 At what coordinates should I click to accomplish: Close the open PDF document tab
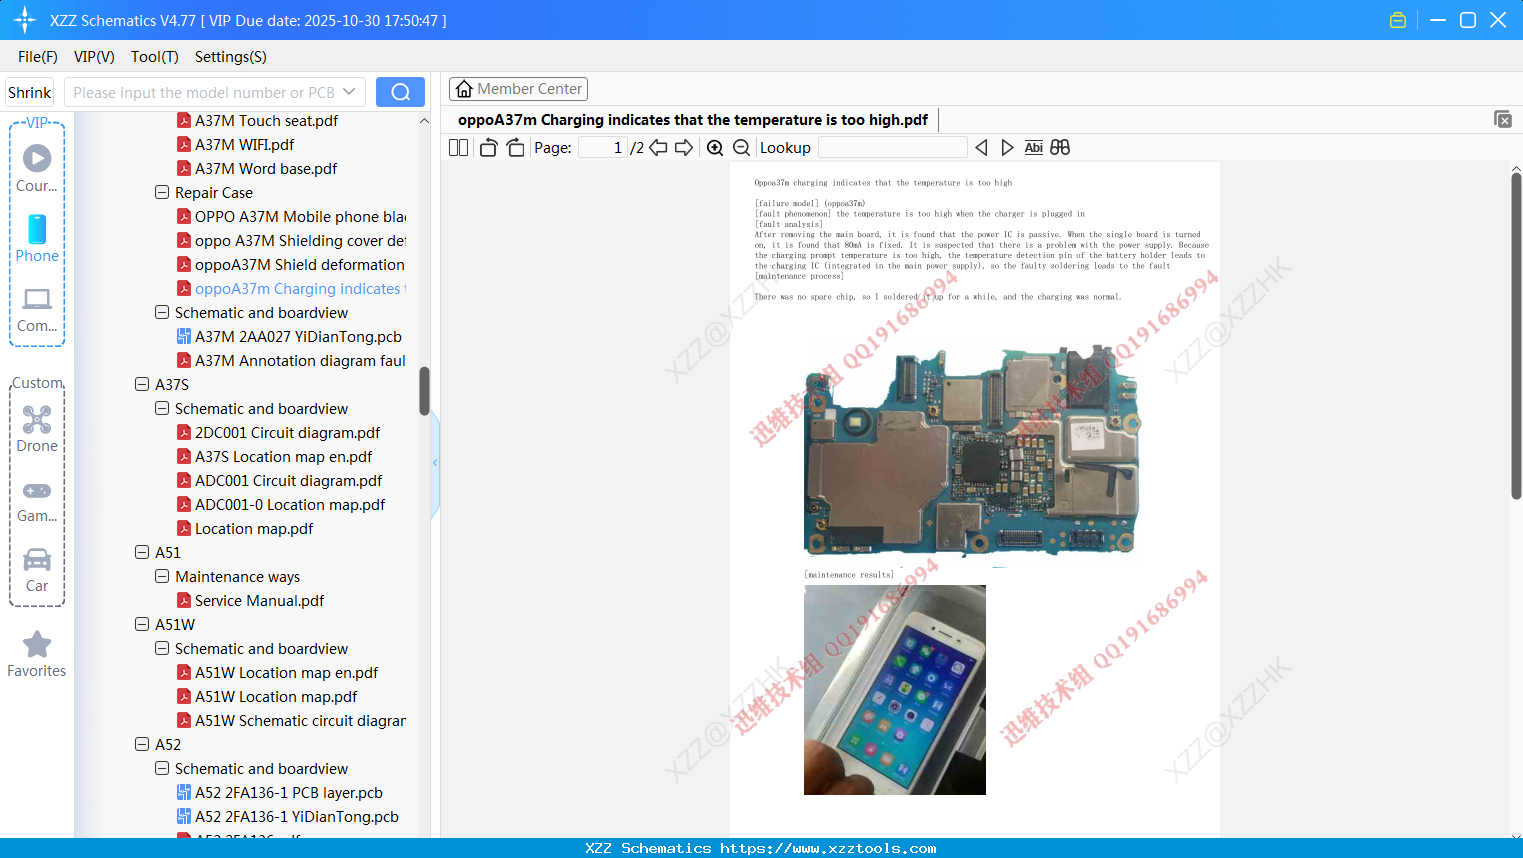(x=1502, y=119)
